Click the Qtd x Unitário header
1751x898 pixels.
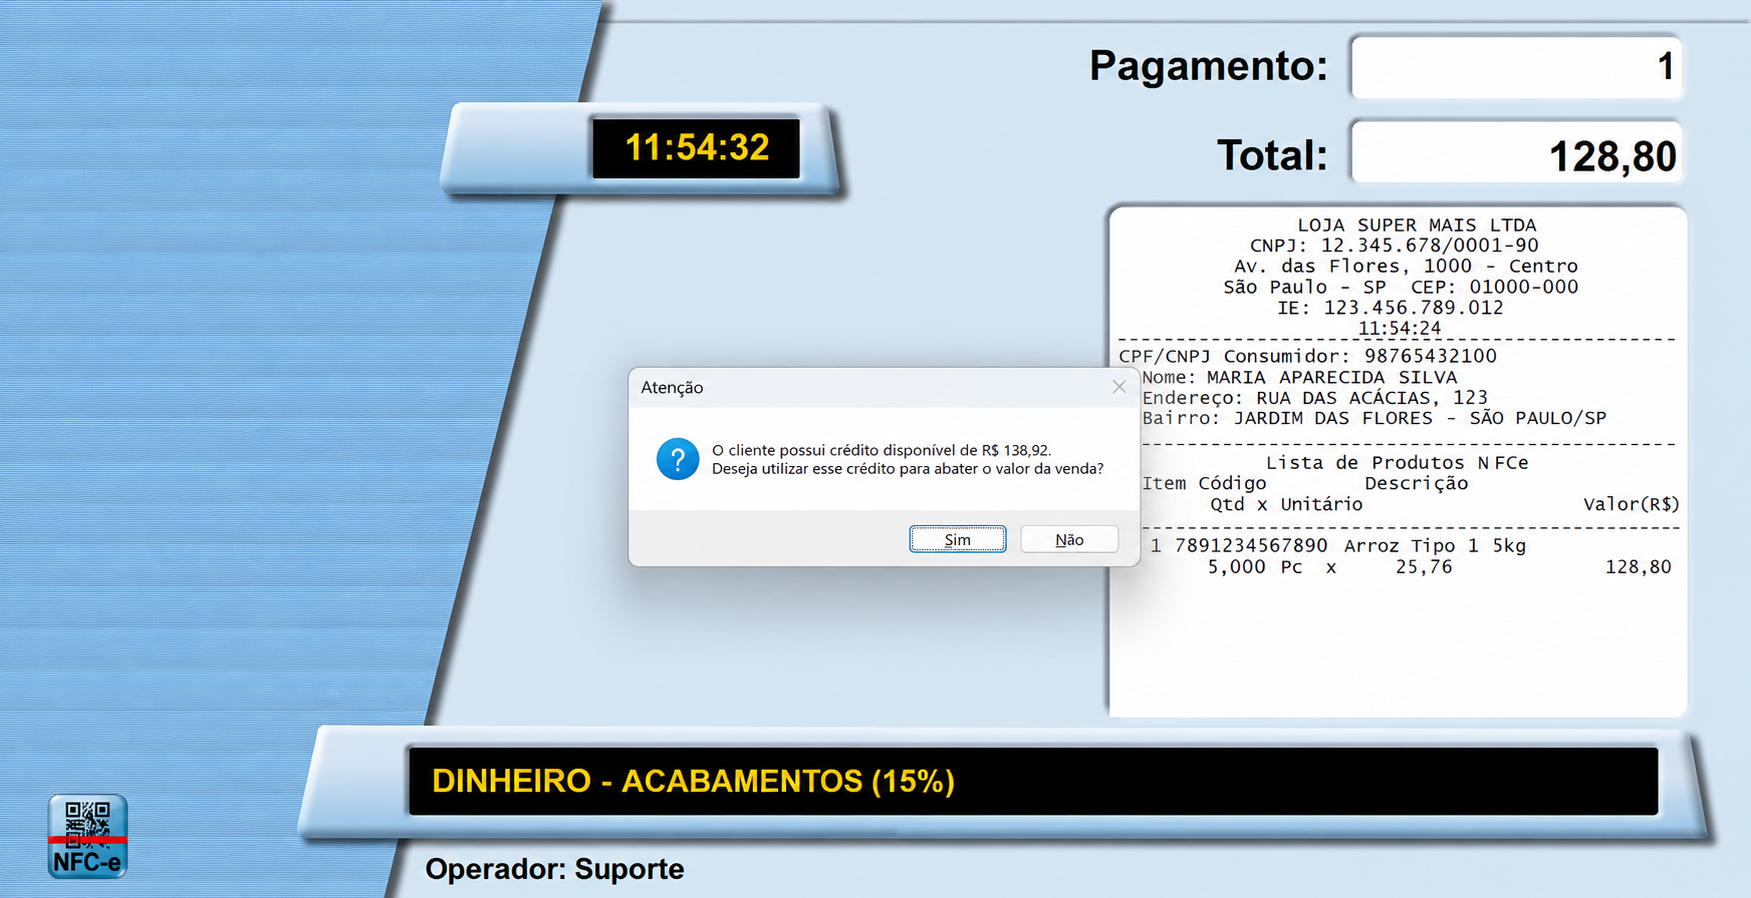point(1286,504)
